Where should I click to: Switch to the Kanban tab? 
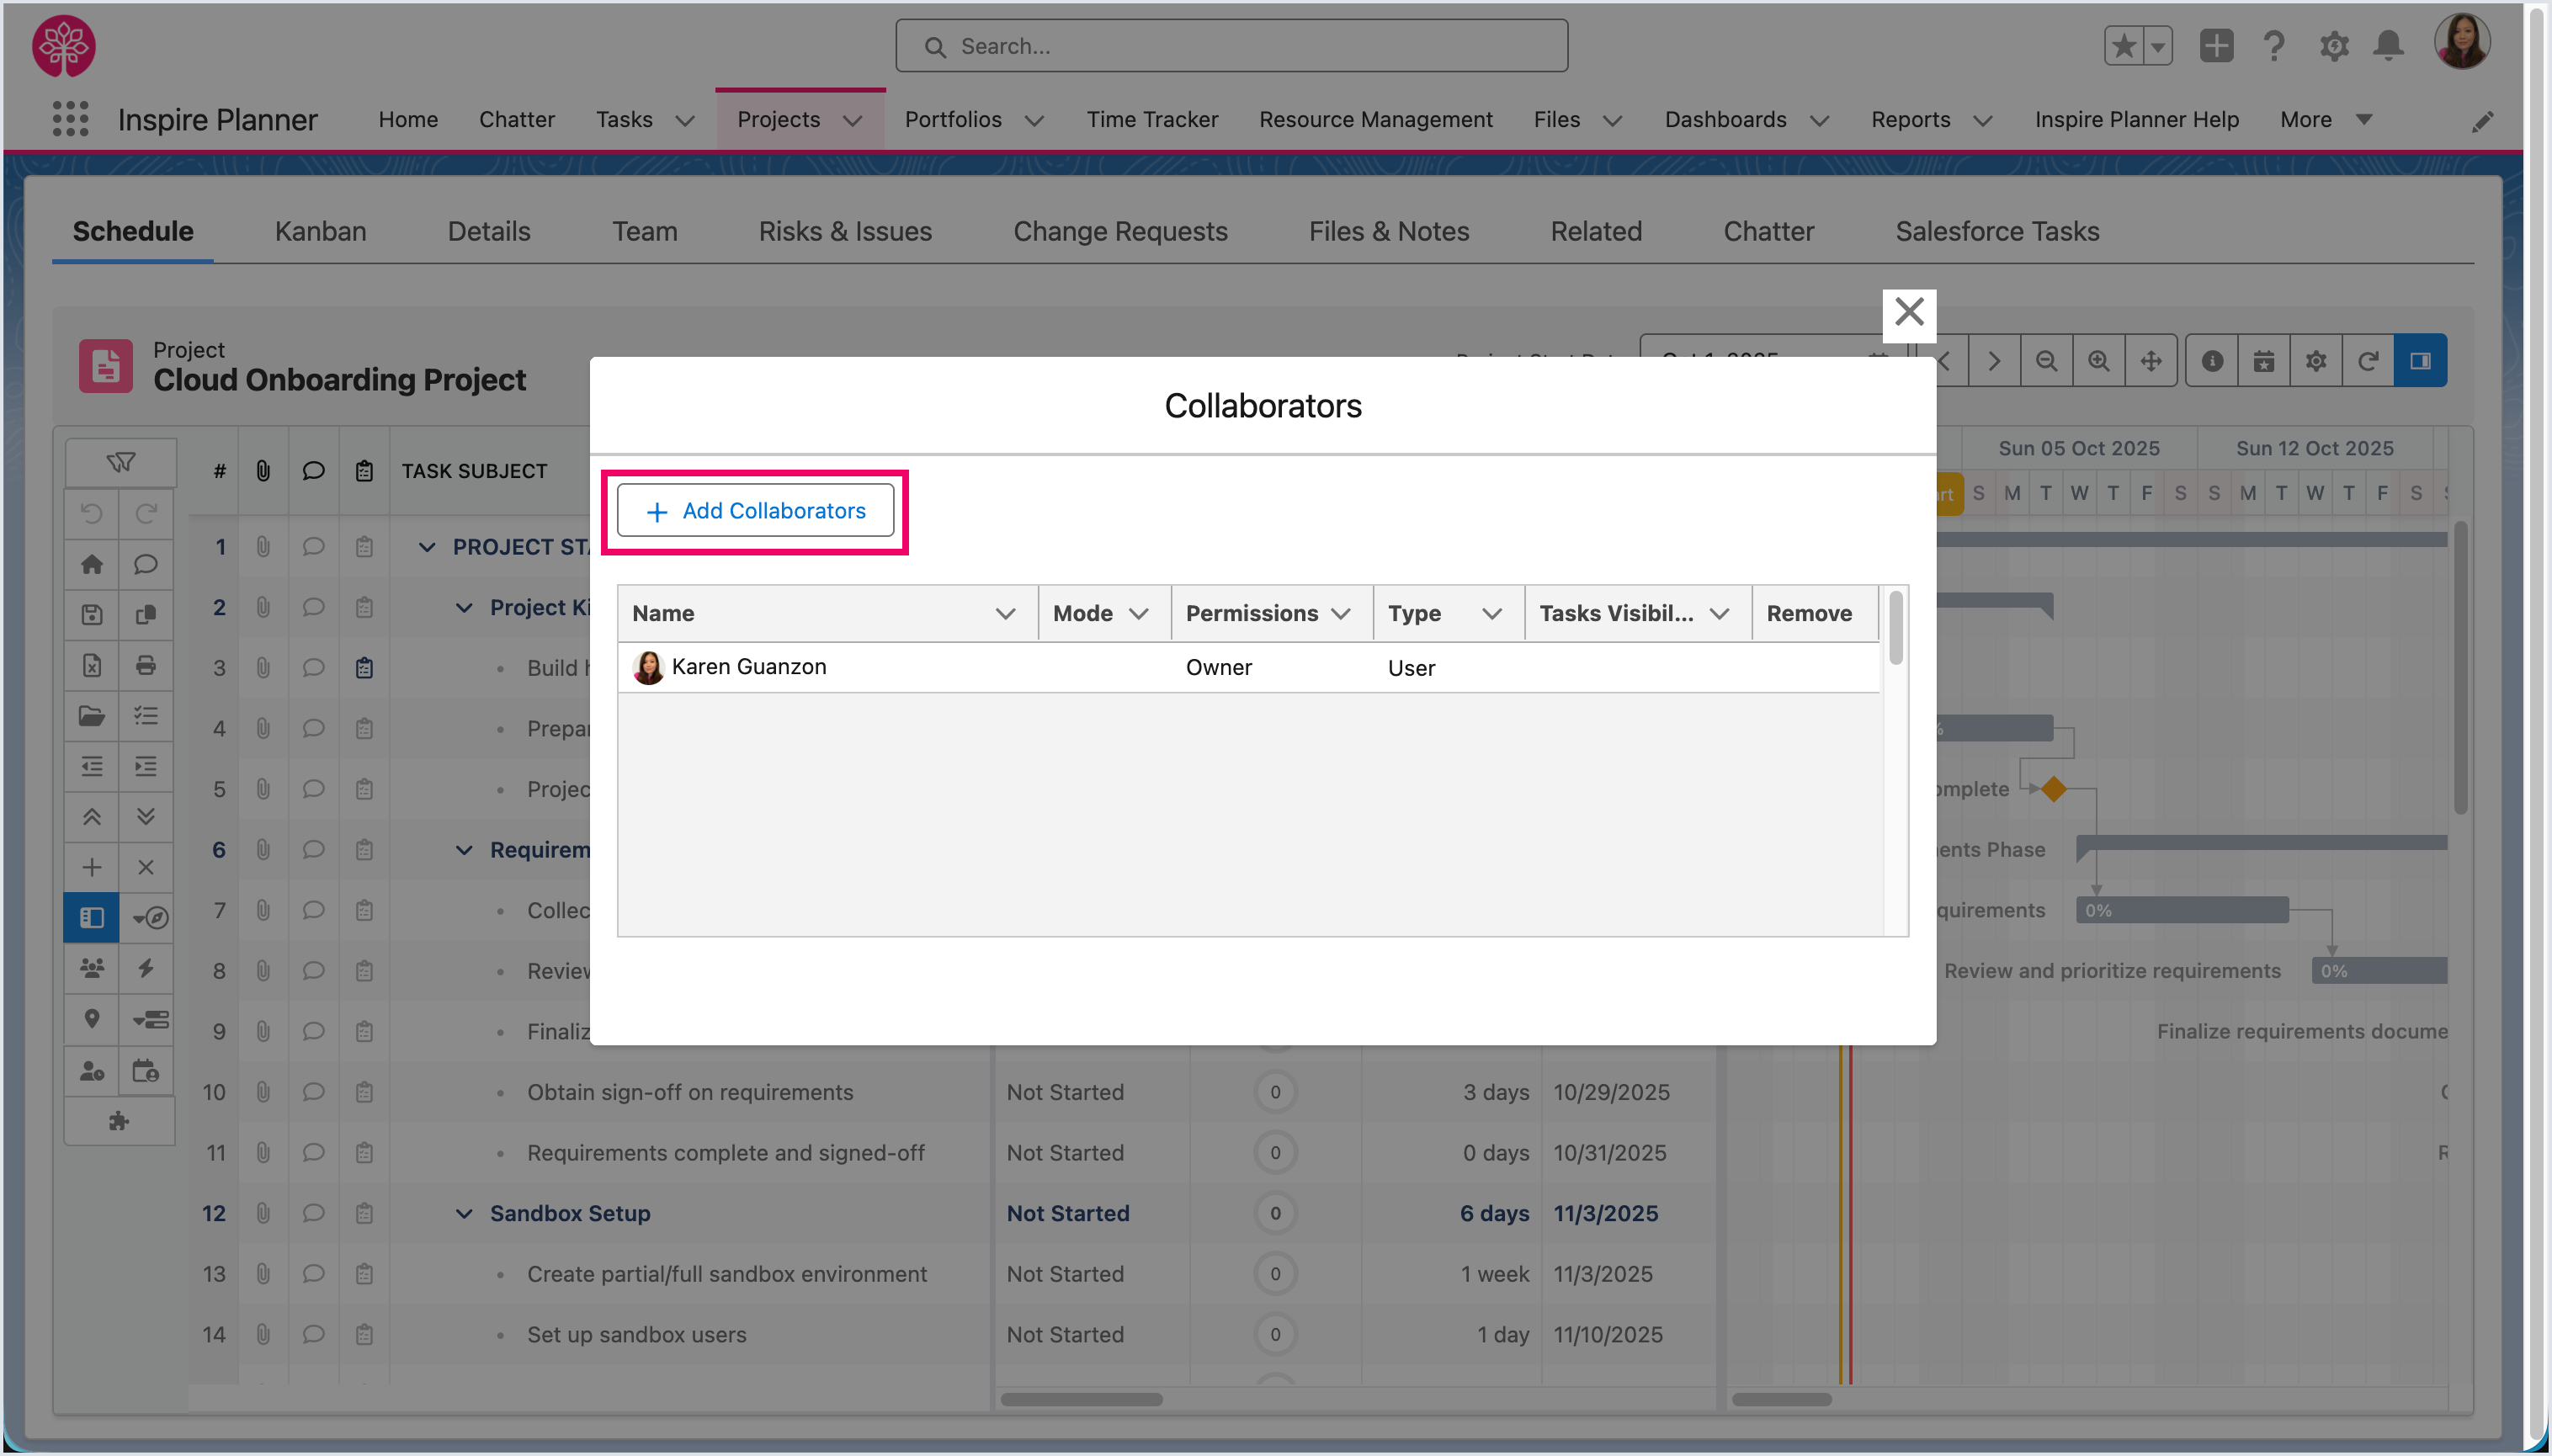click(320, 231)
